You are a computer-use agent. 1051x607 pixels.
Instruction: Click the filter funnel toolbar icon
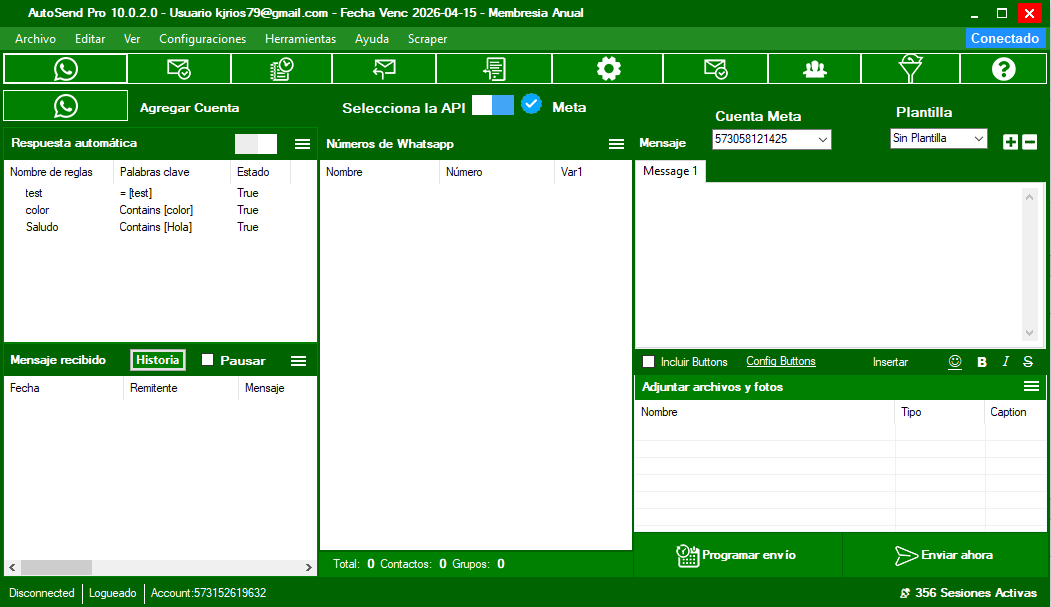pos(910,69)
